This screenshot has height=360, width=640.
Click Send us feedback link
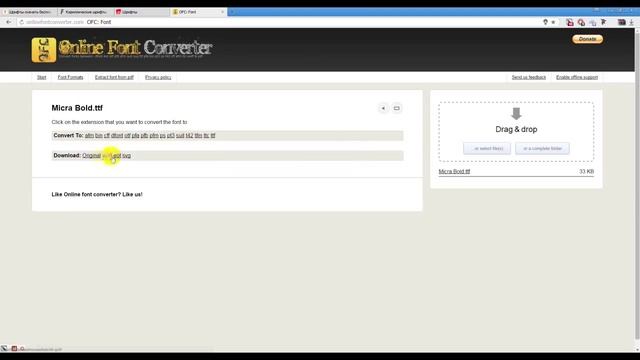click(529, 77)
